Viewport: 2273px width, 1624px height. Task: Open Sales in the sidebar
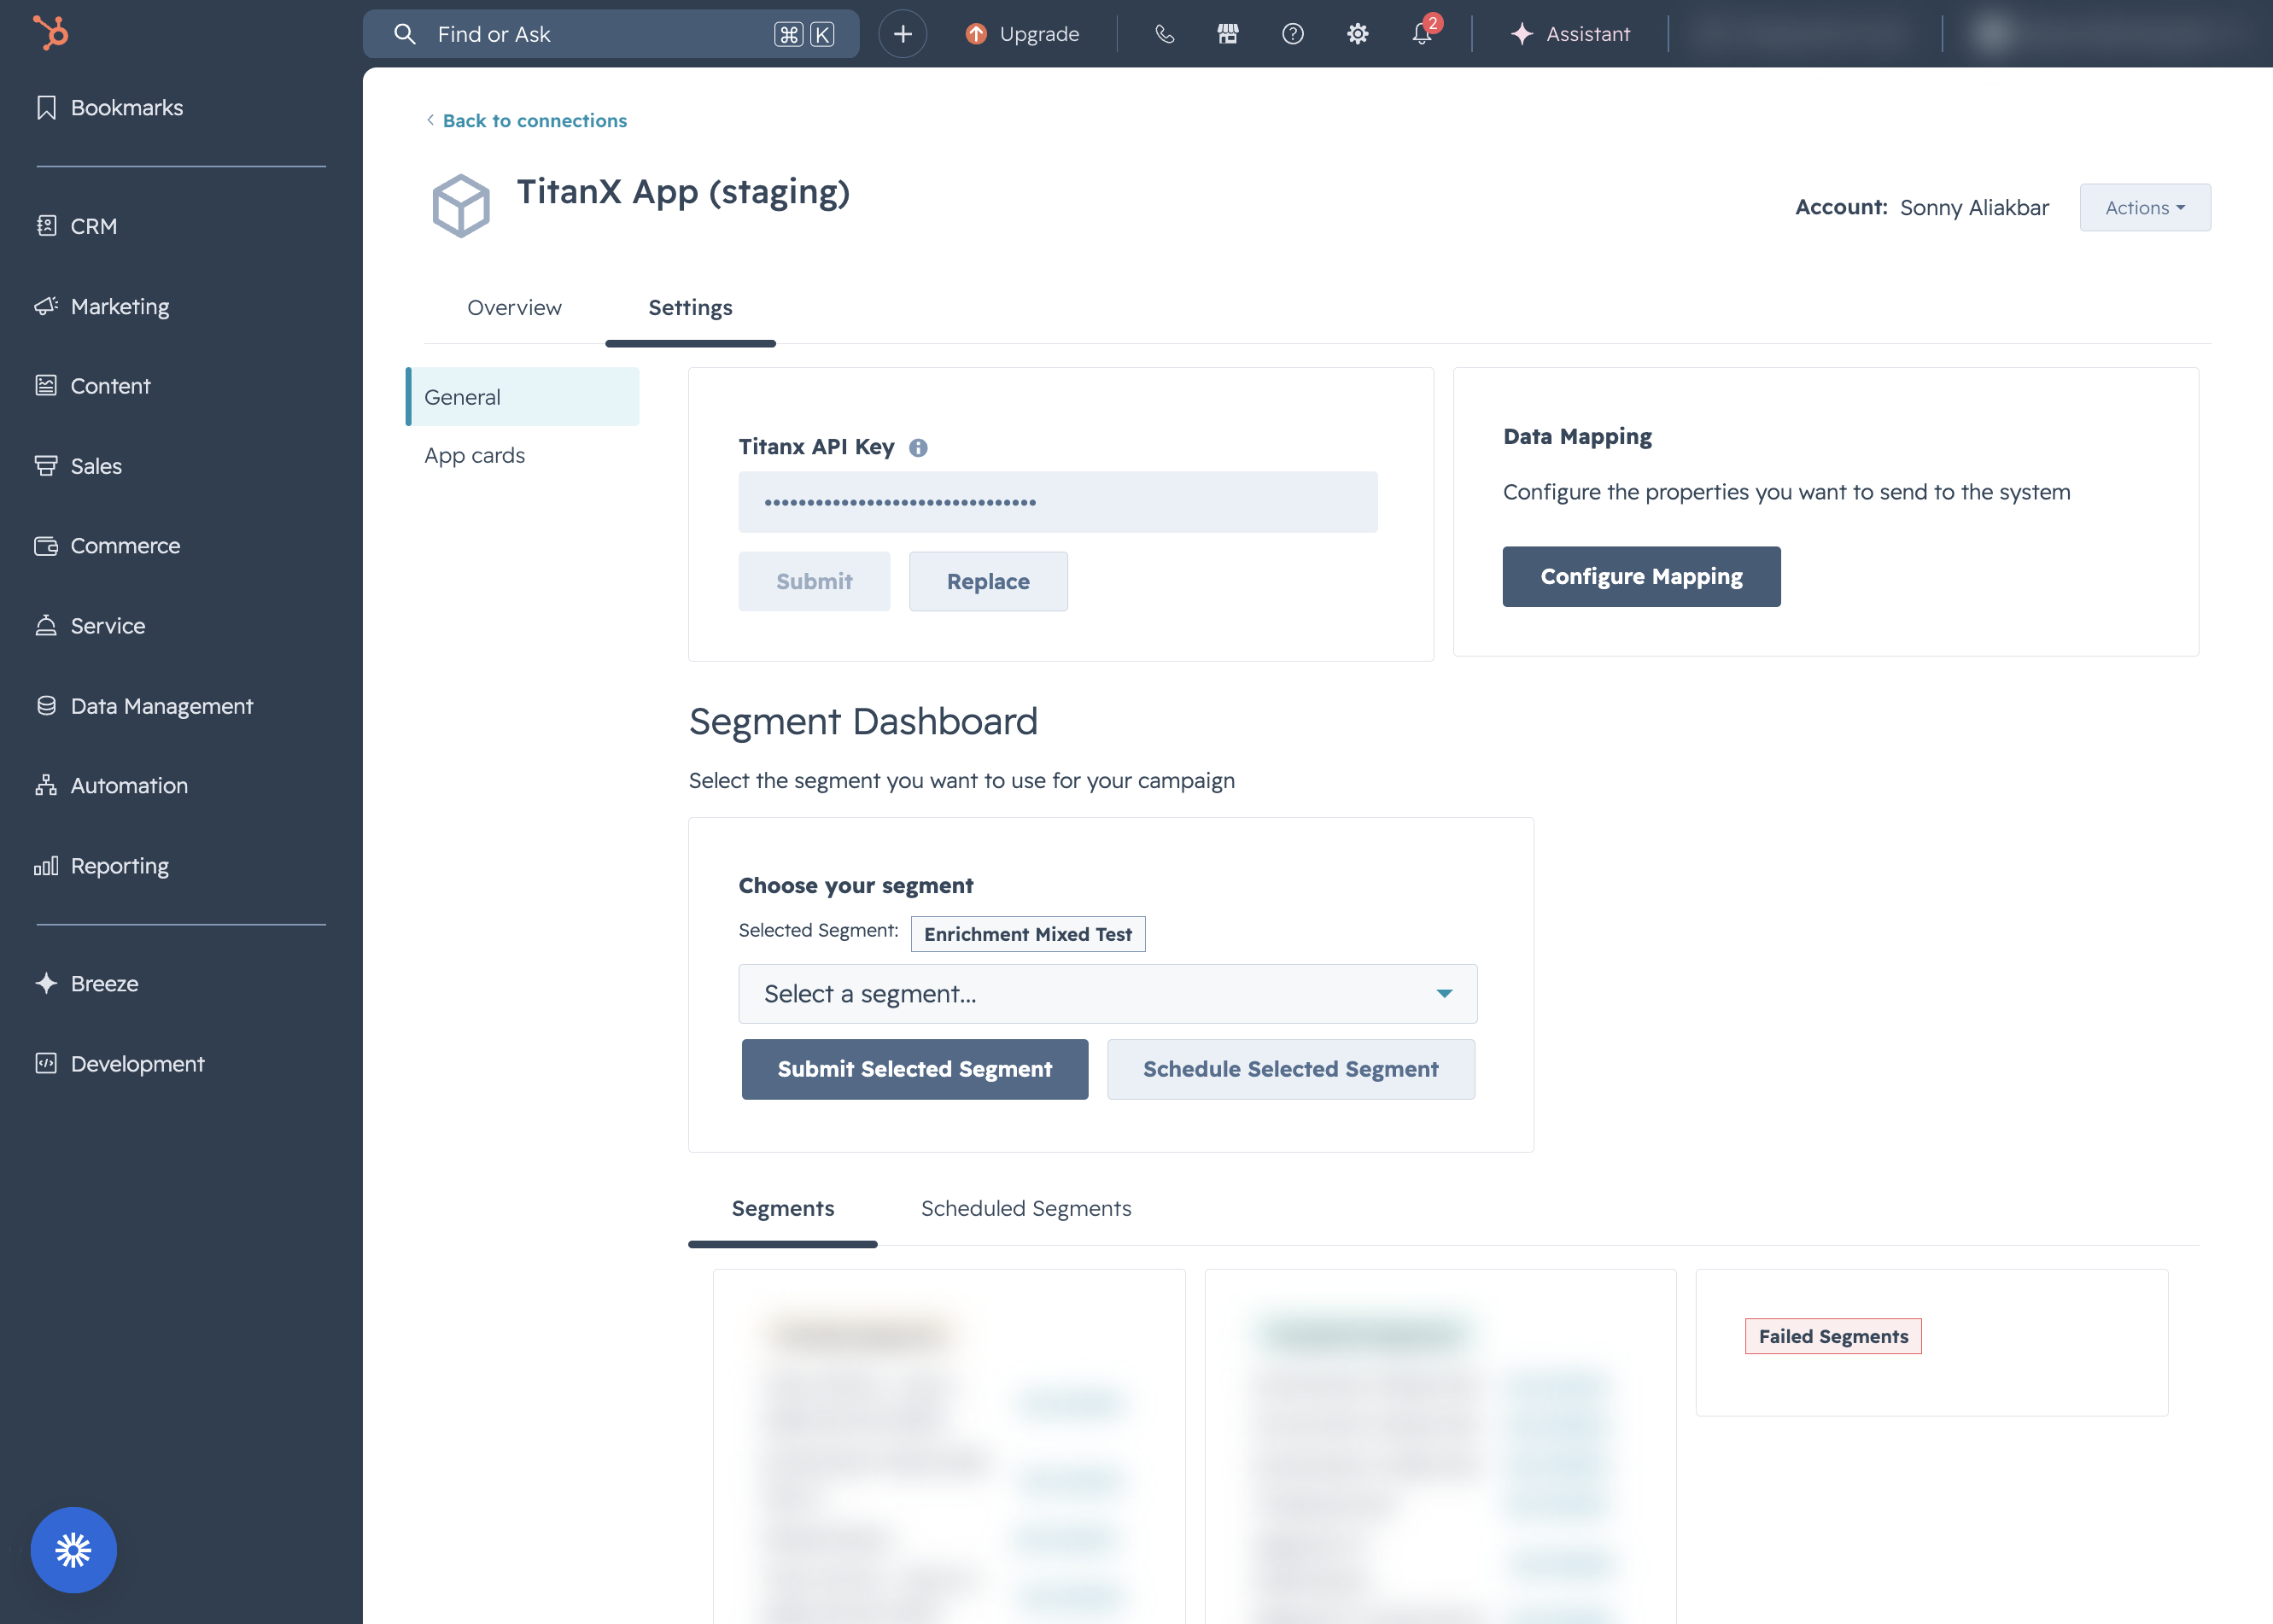79,466
